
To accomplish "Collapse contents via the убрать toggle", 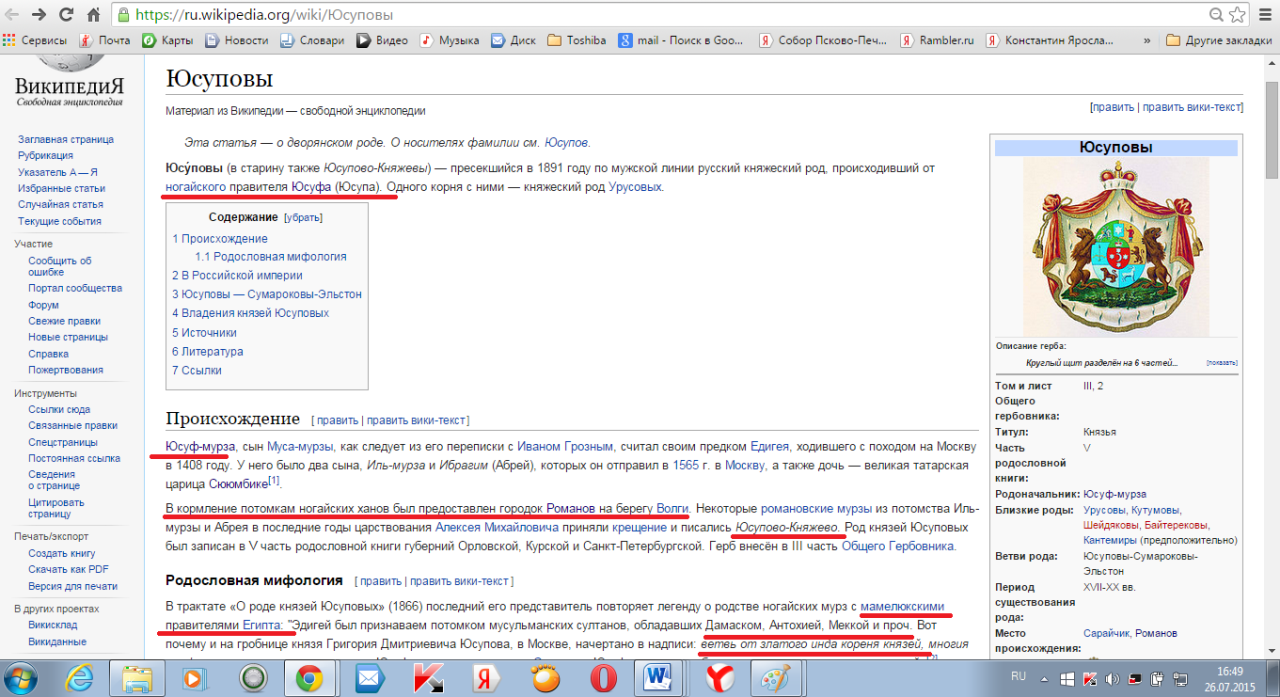I will click(303, 217).
